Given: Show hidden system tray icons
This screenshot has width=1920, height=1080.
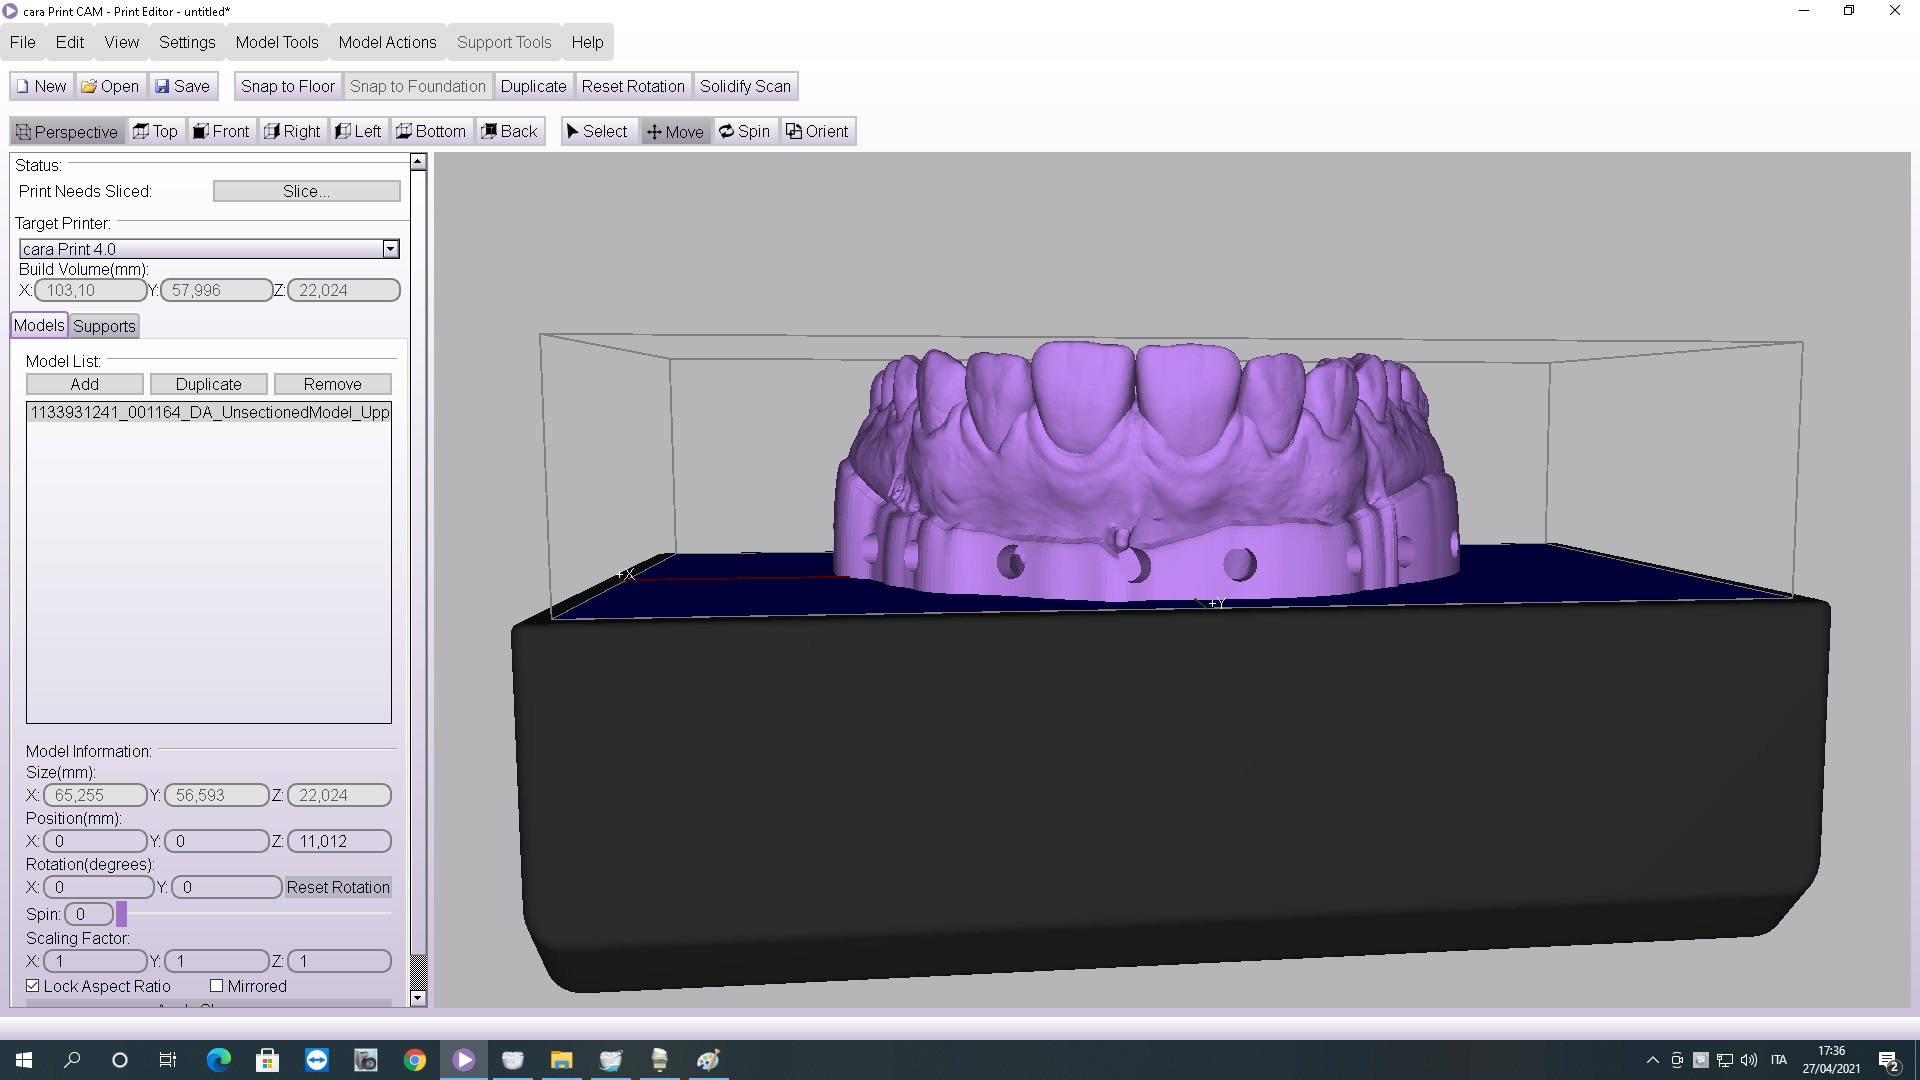Looking at the screenshot, I should click(1652, 1060).
